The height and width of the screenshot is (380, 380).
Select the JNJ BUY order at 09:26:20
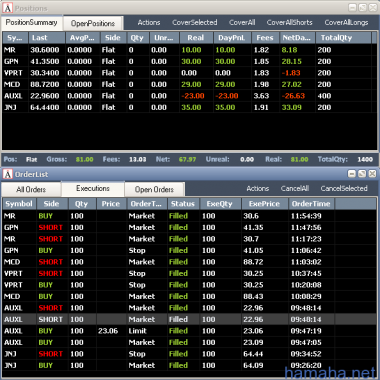click(190, 365)
